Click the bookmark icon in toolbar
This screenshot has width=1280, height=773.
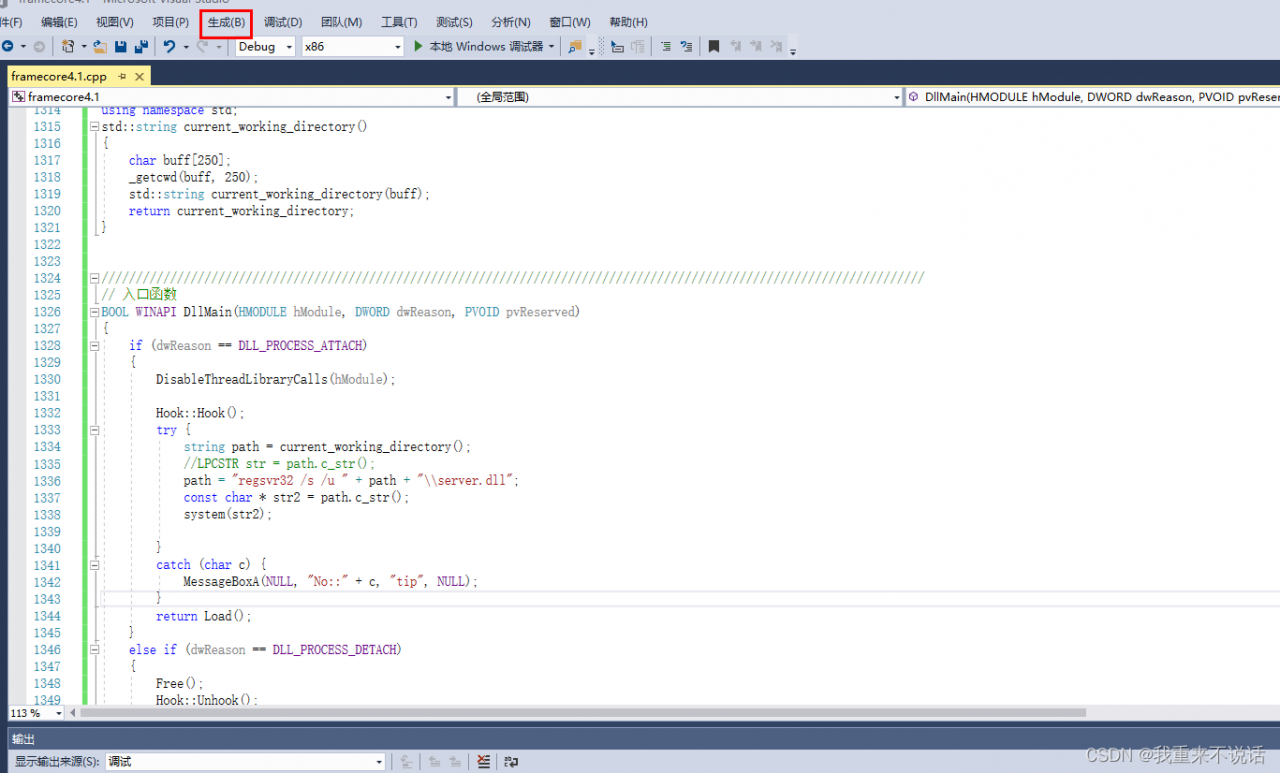pyautogui.click(x=713, y=46)
